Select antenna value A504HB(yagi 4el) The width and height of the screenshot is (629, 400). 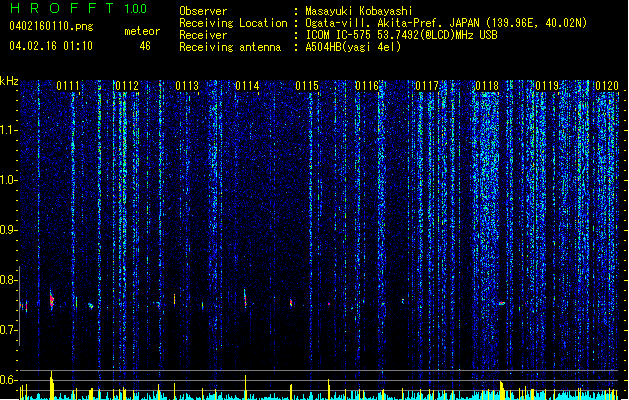coord(353,47)
